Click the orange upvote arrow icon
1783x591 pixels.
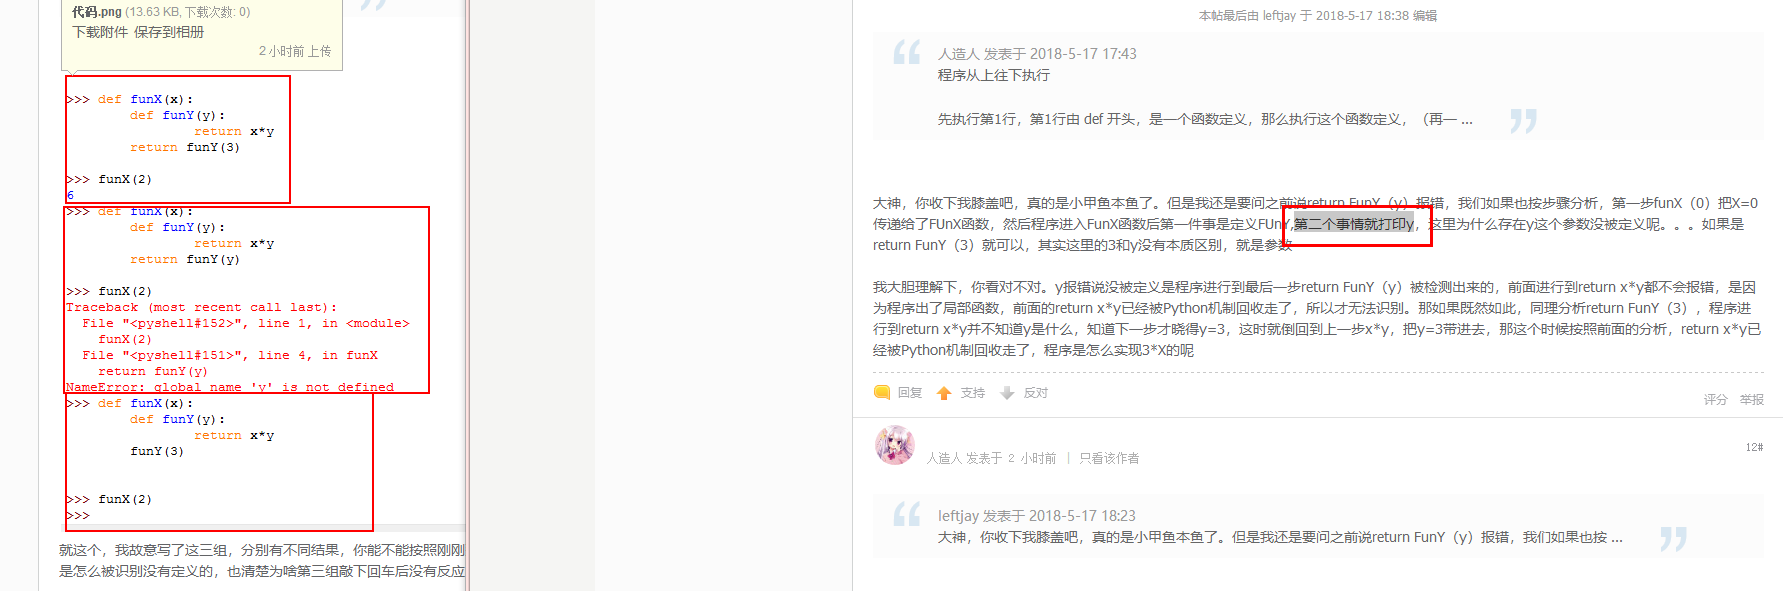pos(944,393)
